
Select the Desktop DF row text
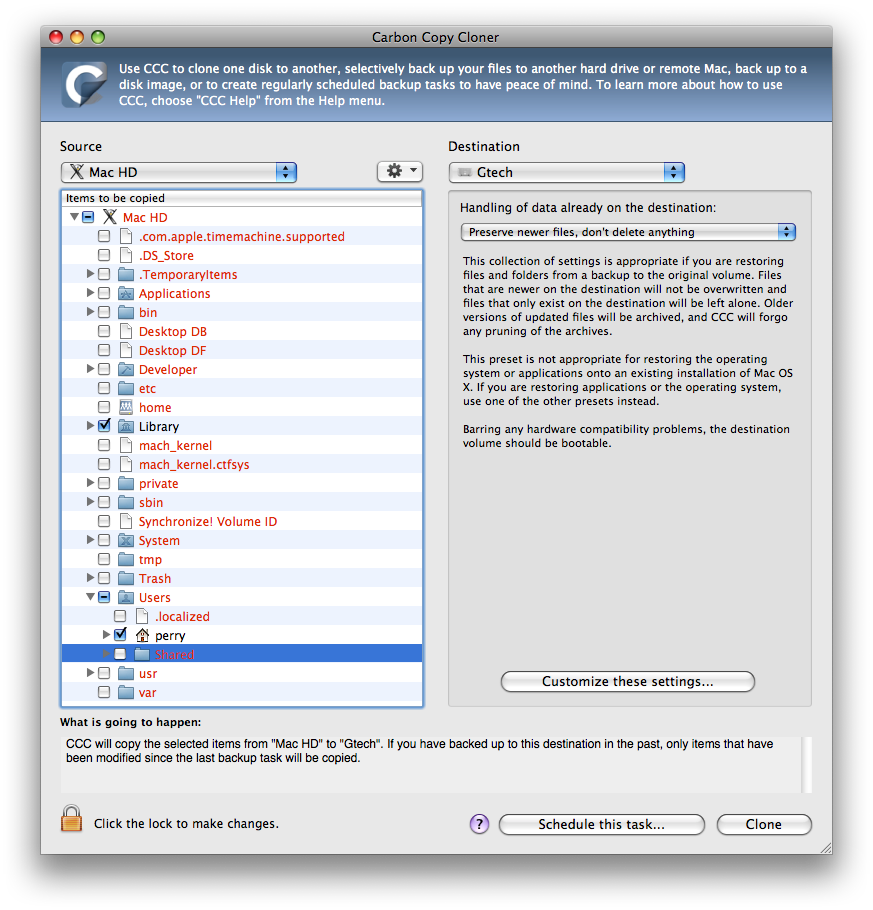tap(172, 351)
